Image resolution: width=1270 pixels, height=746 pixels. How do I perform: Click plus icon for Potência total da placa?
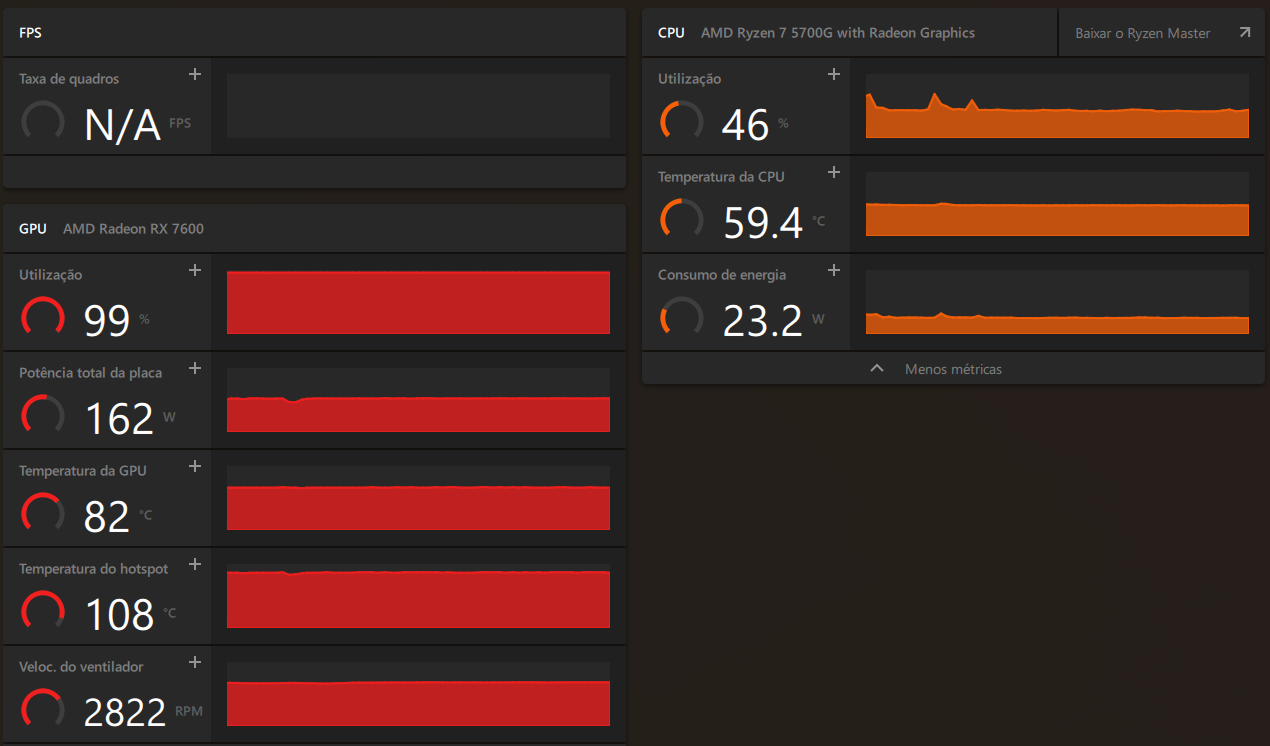tap(195, 368)
